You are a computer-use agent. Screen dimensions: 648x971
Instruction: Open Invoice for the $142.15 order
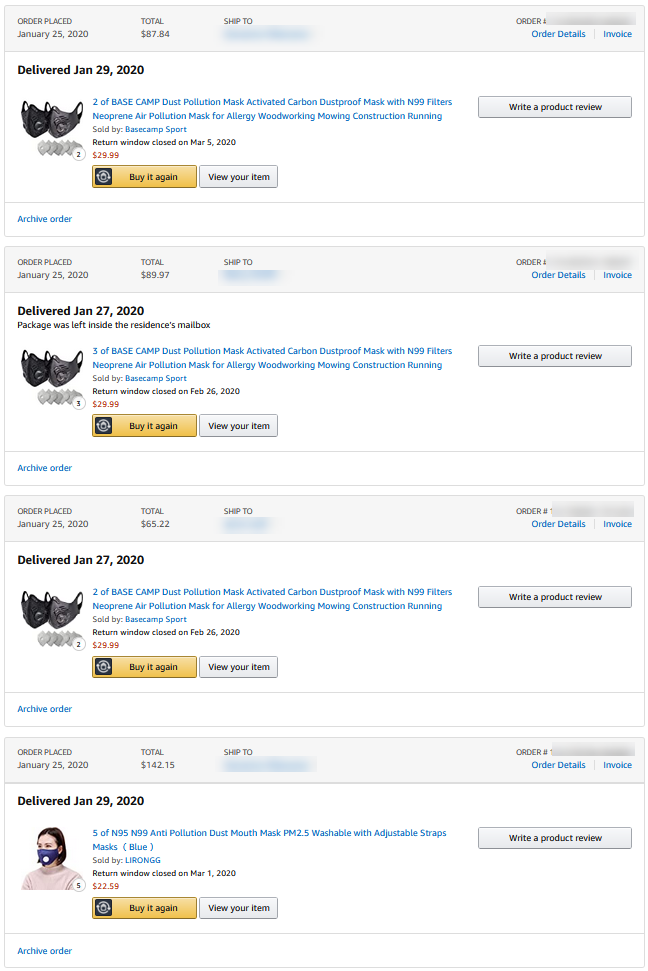617,765
